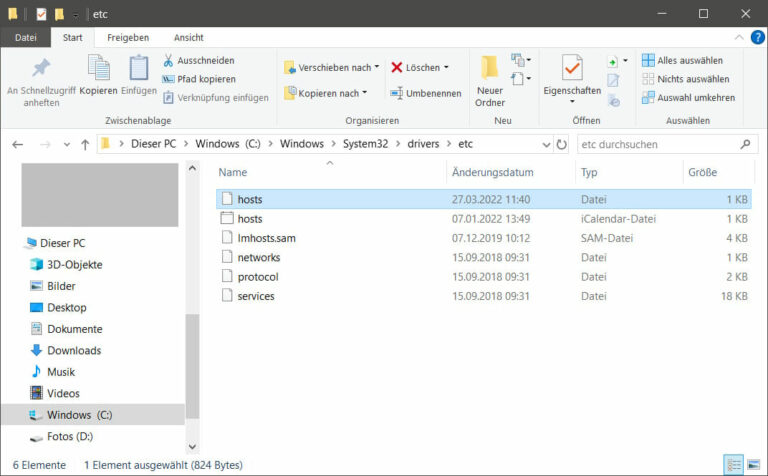This screenshot has height=476, width=768.
Task: Switch to the Start ribbon tab
Action: [x=72, y=37]
